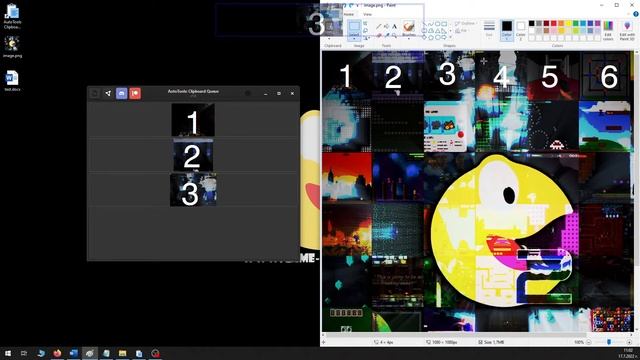Image resolution: width=640 pixels, height=360 pixels.
Task: Click the system clock on the taskbar
Action: [x=628, y=353]
